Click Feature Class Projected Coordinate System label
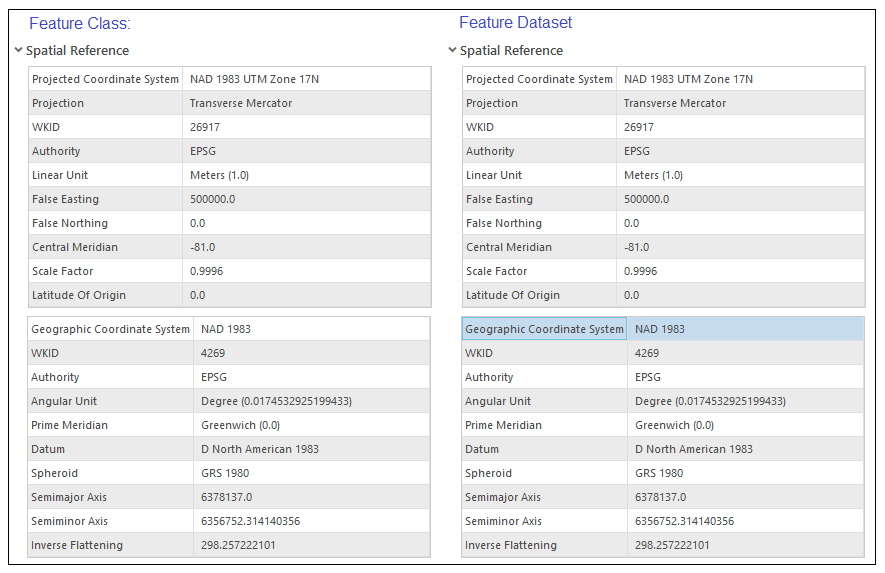 pyautogui.click(x=106, y=79)
